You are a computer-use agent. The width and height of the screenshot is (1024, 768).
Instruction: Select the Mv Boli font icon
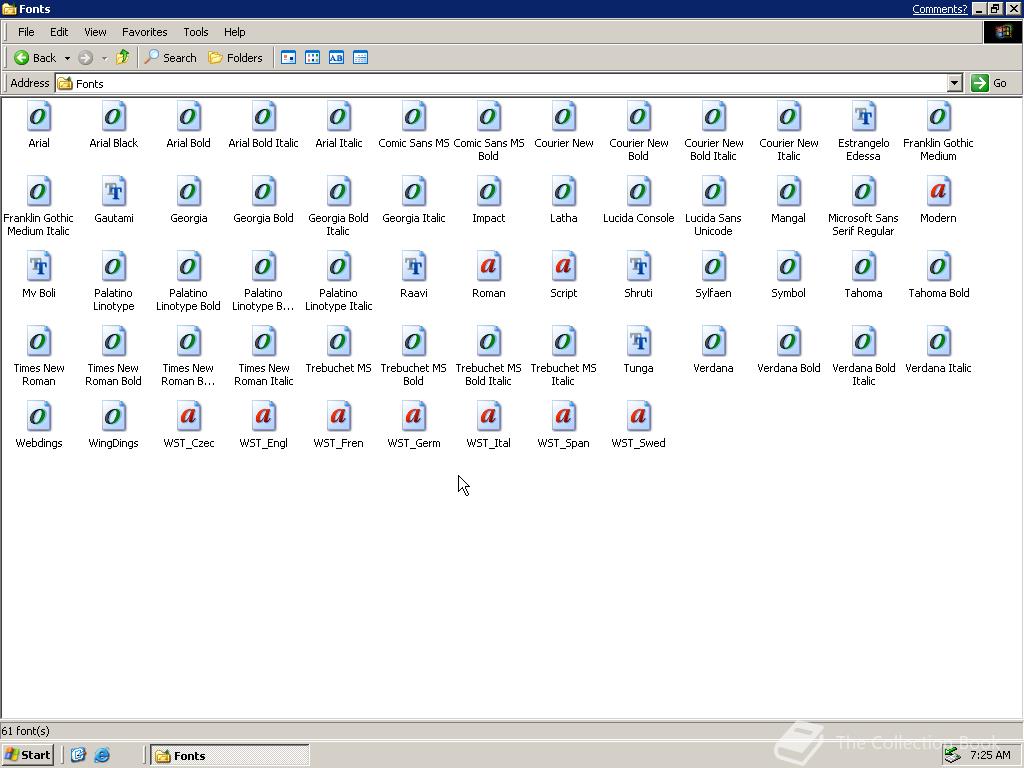[x=39, y=268]
